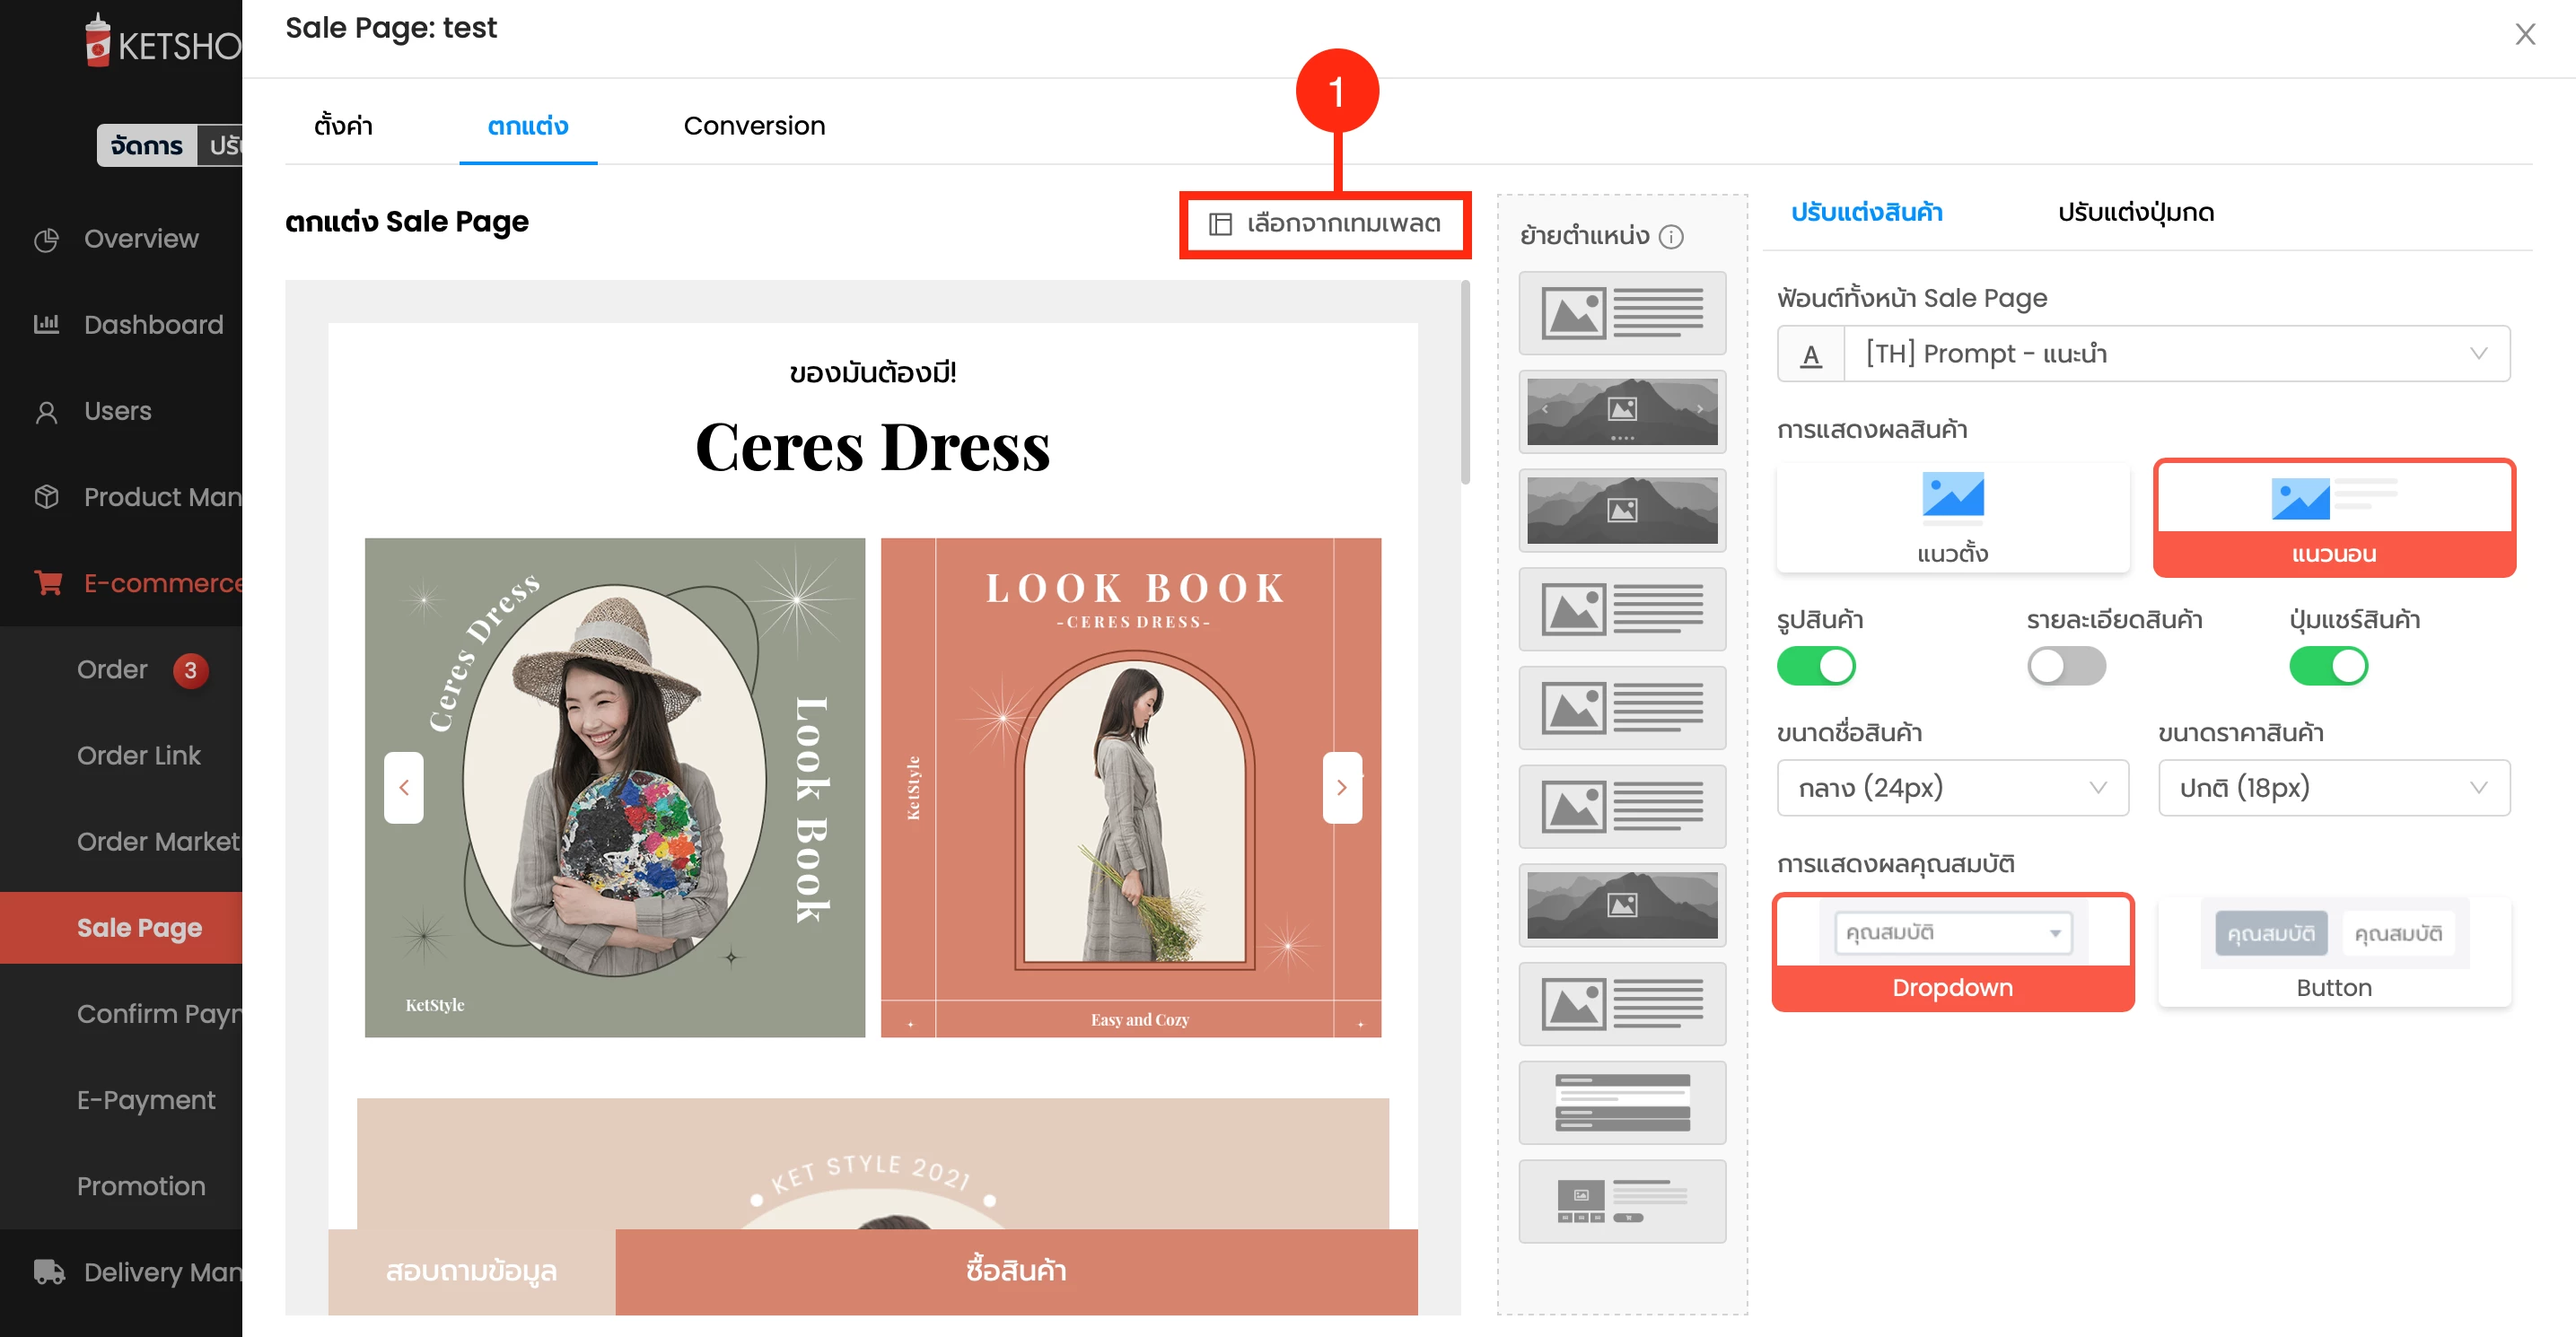Screen dimensions: 2576x1337
Task: Open E-Payment in the sidebar
Action: coord(146,1100)
